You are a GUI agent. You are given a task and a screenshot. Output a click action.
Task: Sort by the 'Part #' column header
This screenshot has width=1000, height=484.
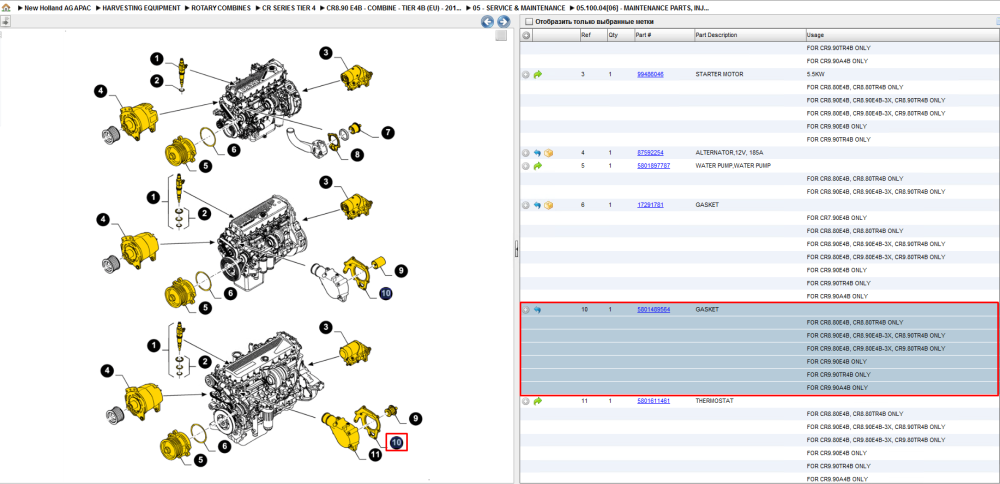[663, 35]
